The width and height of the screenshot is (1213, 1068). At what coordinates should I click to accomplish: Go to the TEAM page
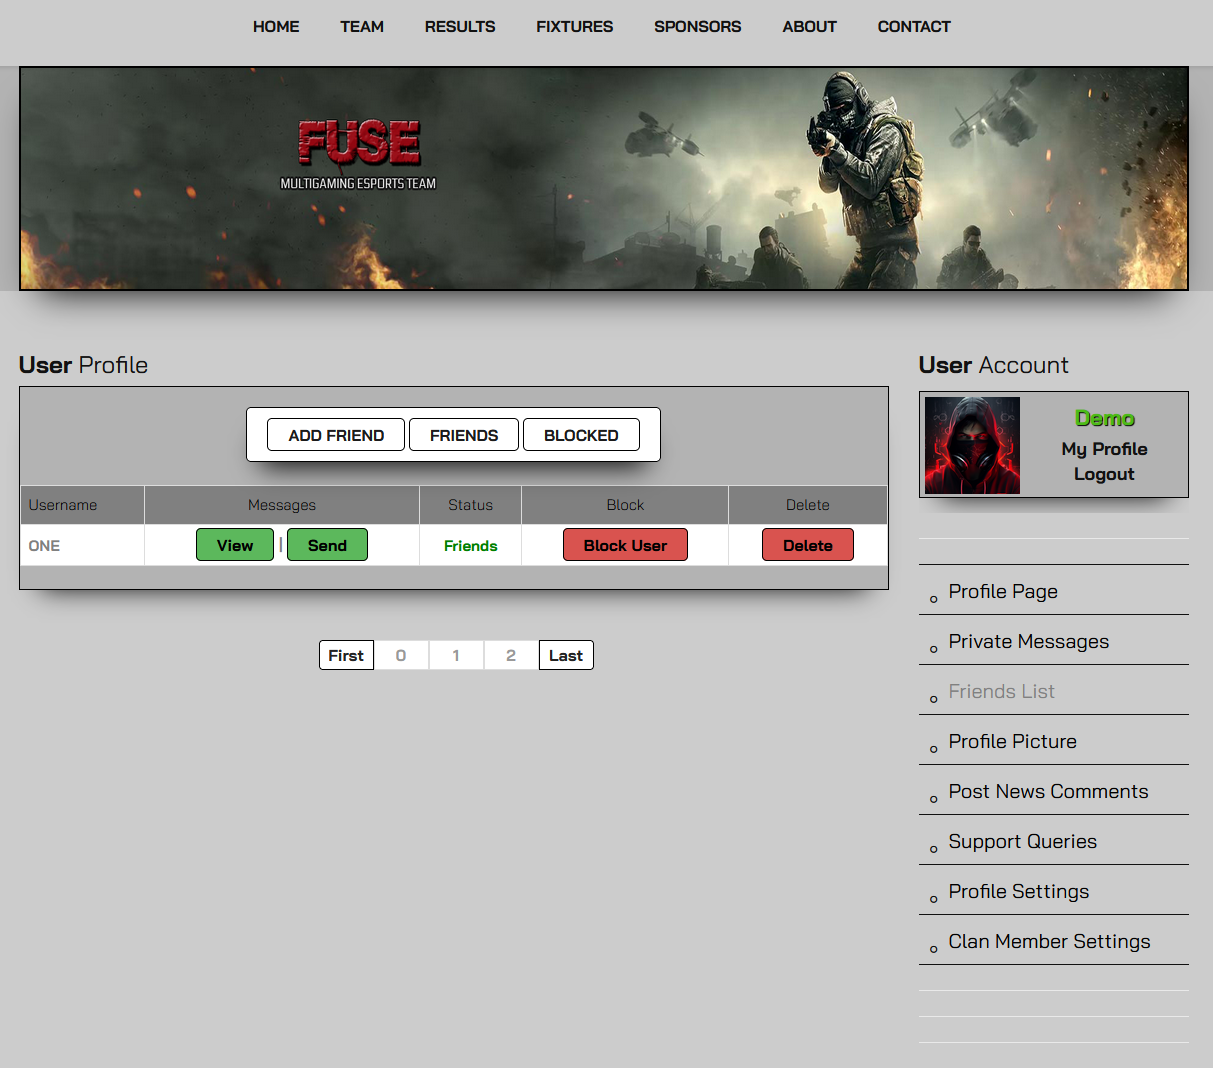tap(362, 27)
